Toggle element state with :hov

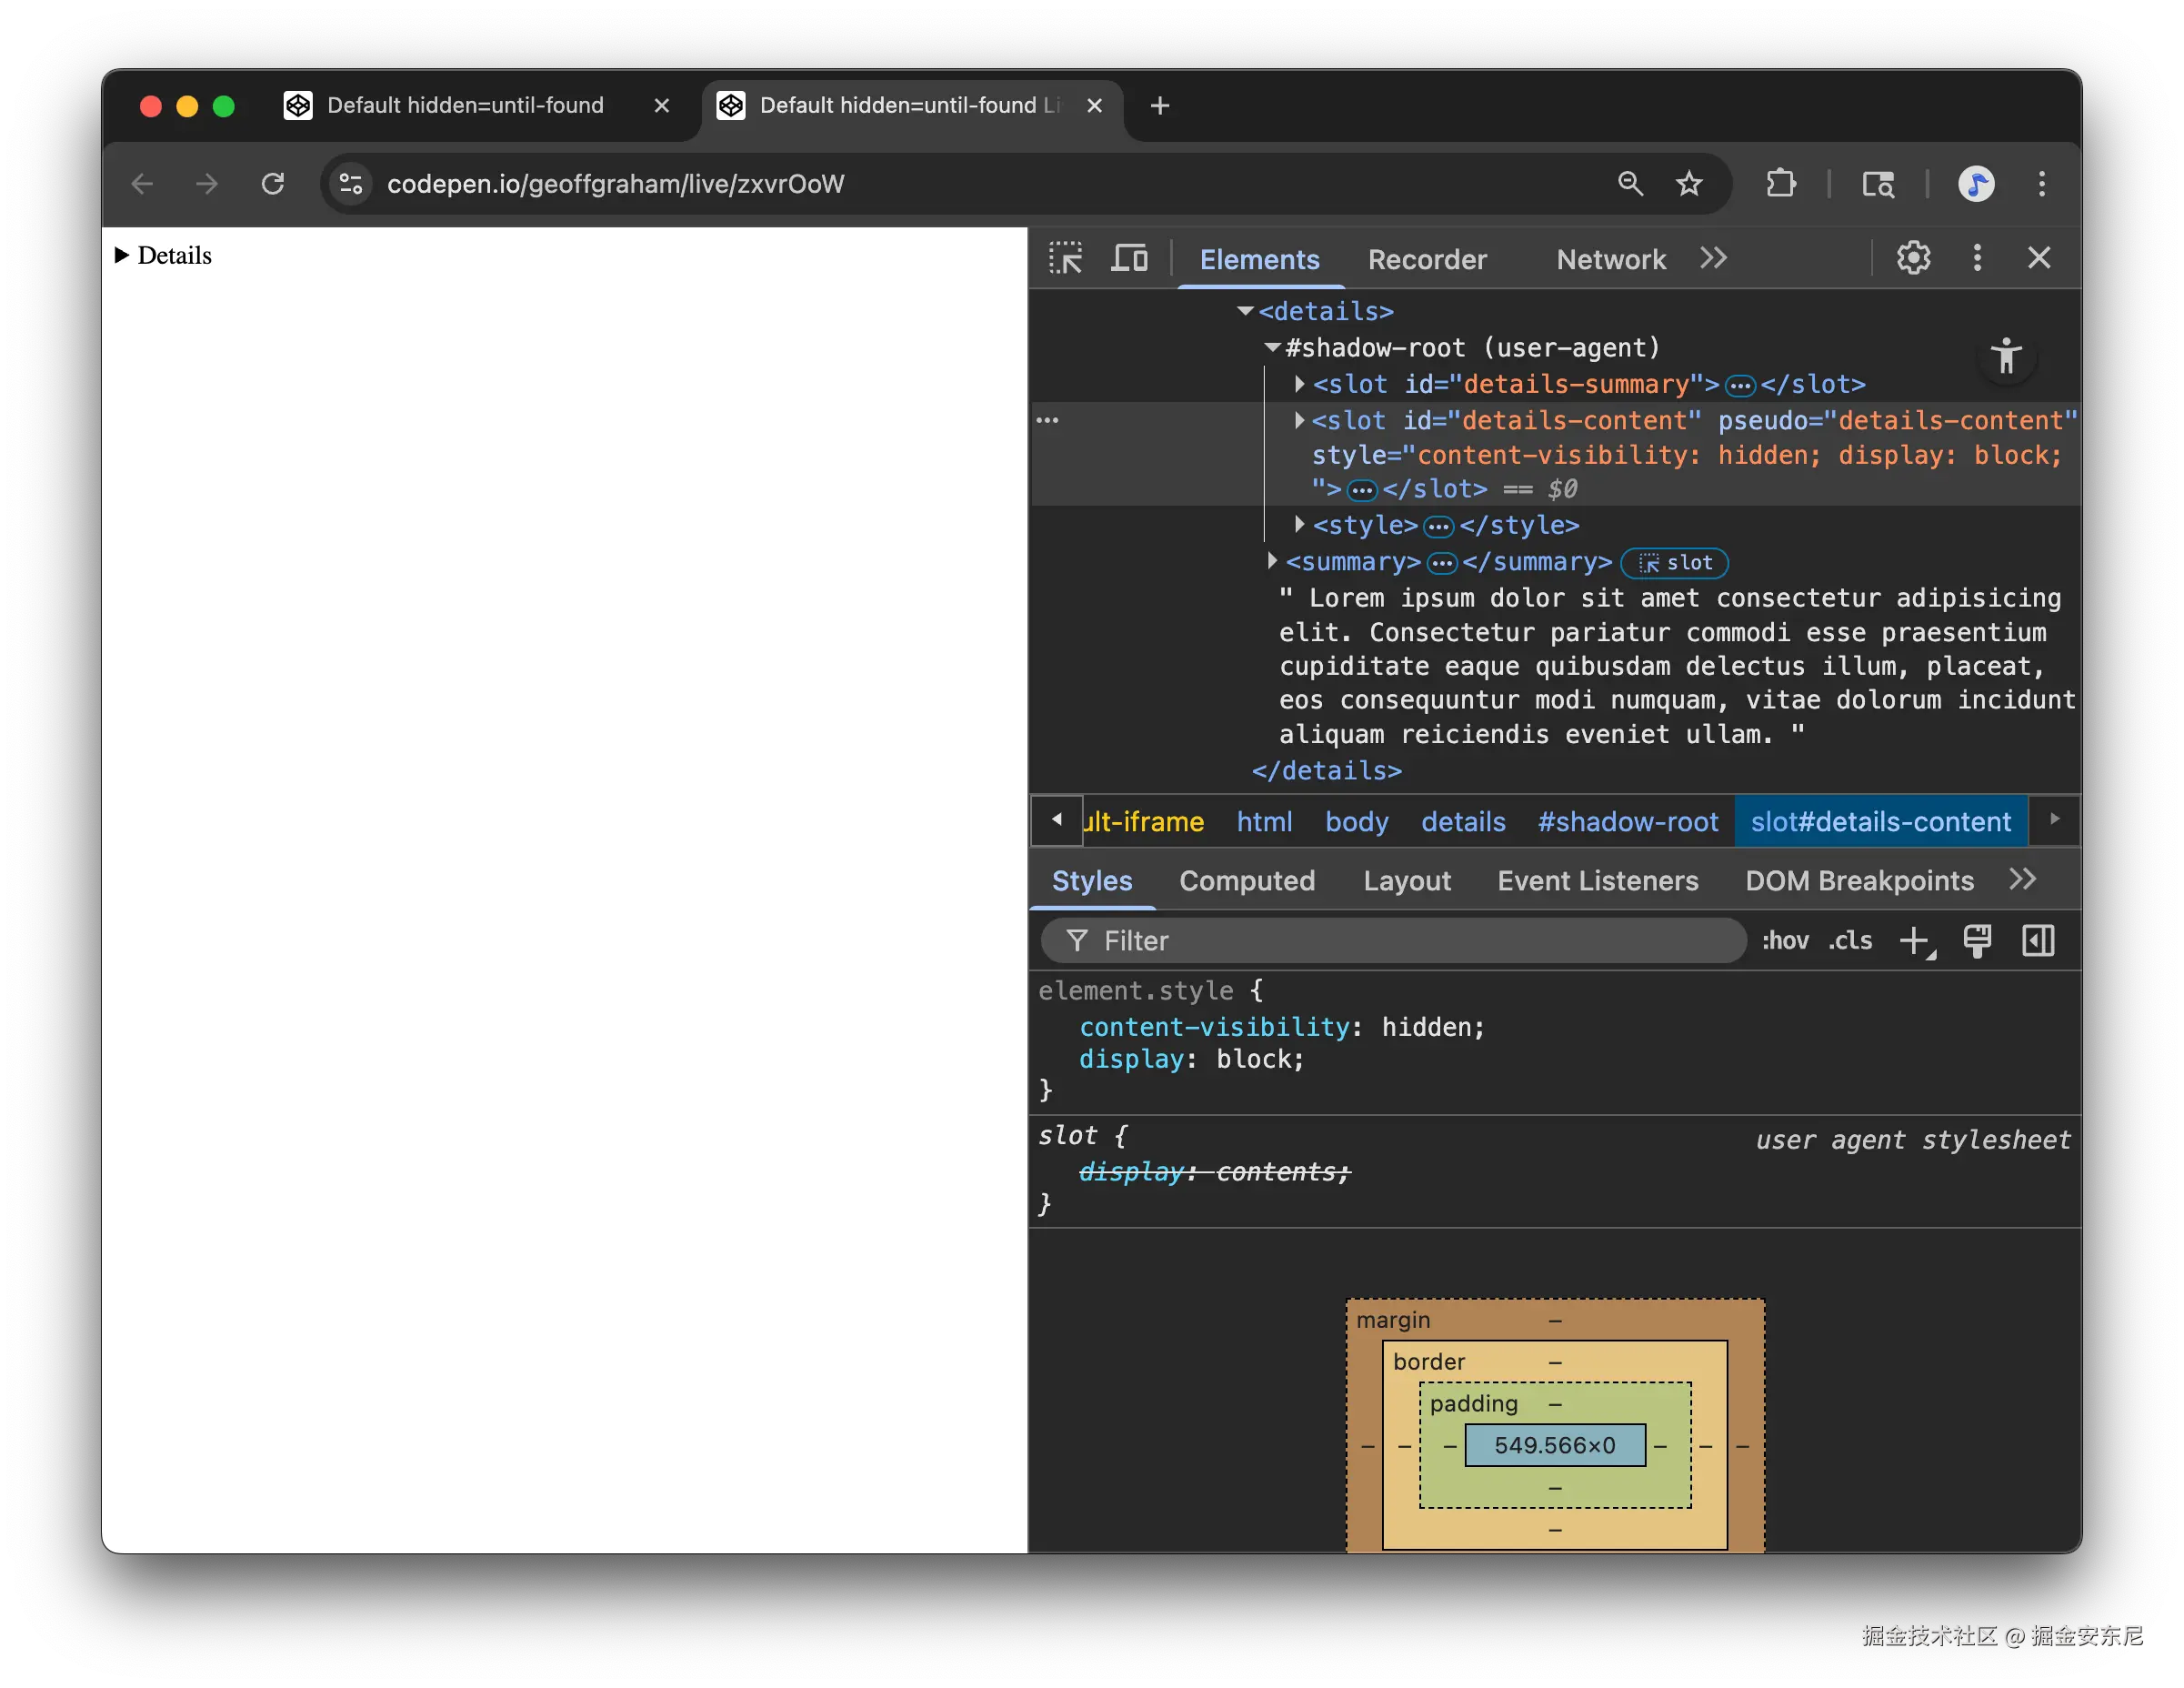1785,940
